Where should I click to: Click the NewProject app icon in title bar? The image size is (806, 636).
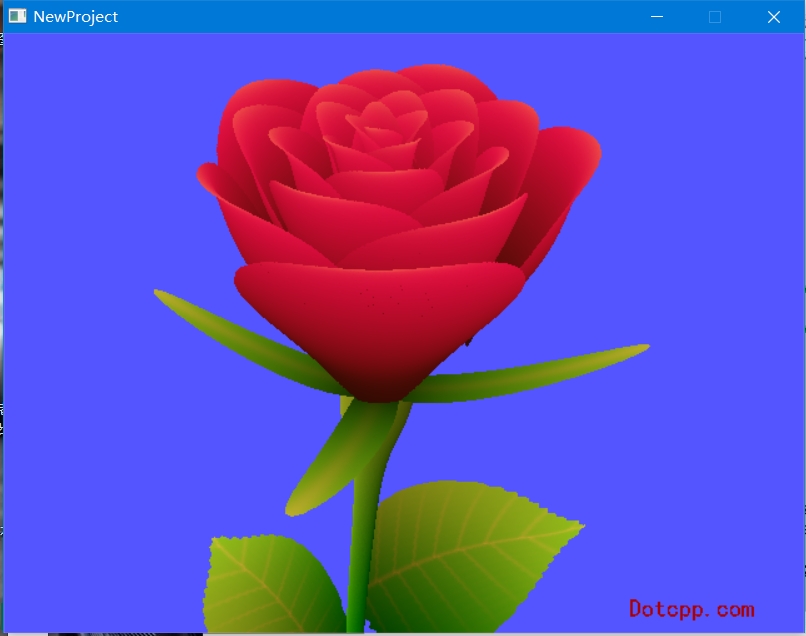coord(17,16)
